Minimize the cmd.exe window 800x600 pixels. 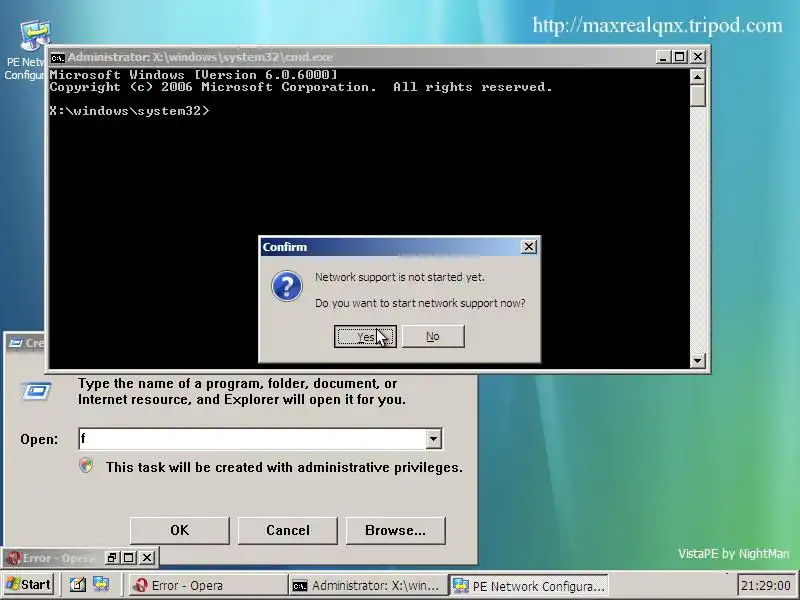(x=663, y=57)
